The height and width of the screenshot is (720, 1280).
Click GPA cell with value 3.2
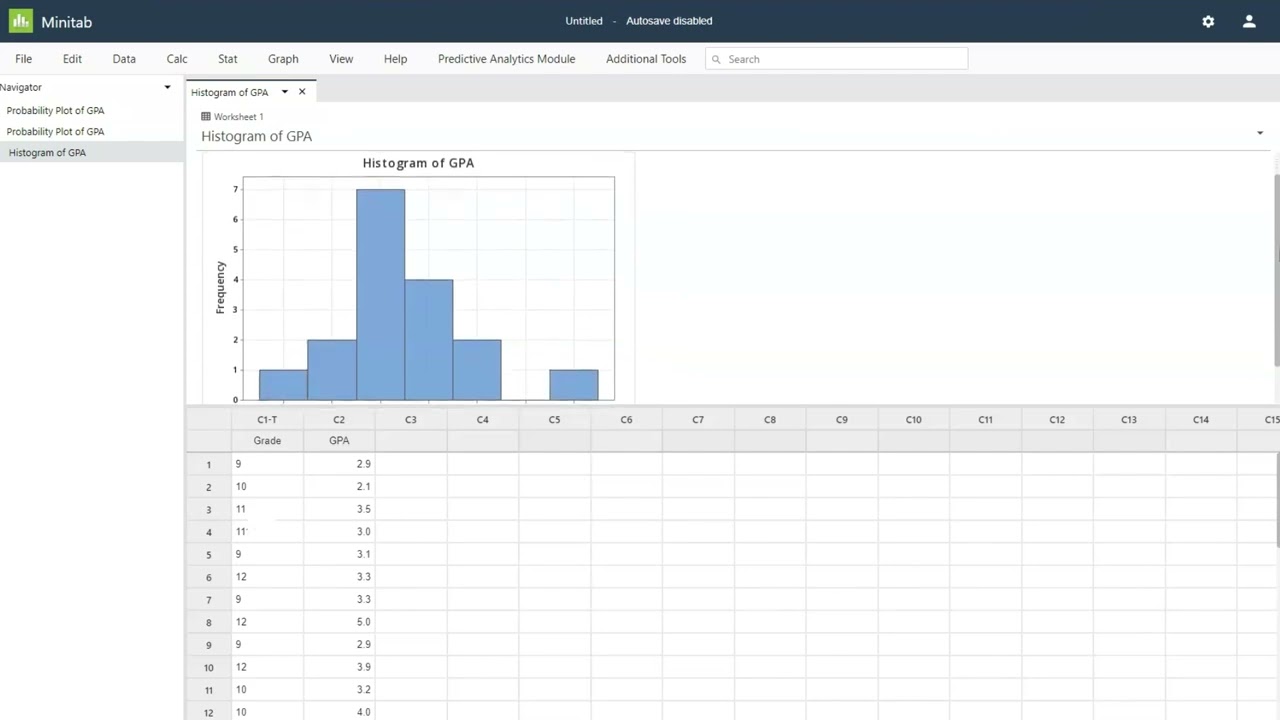339,690
